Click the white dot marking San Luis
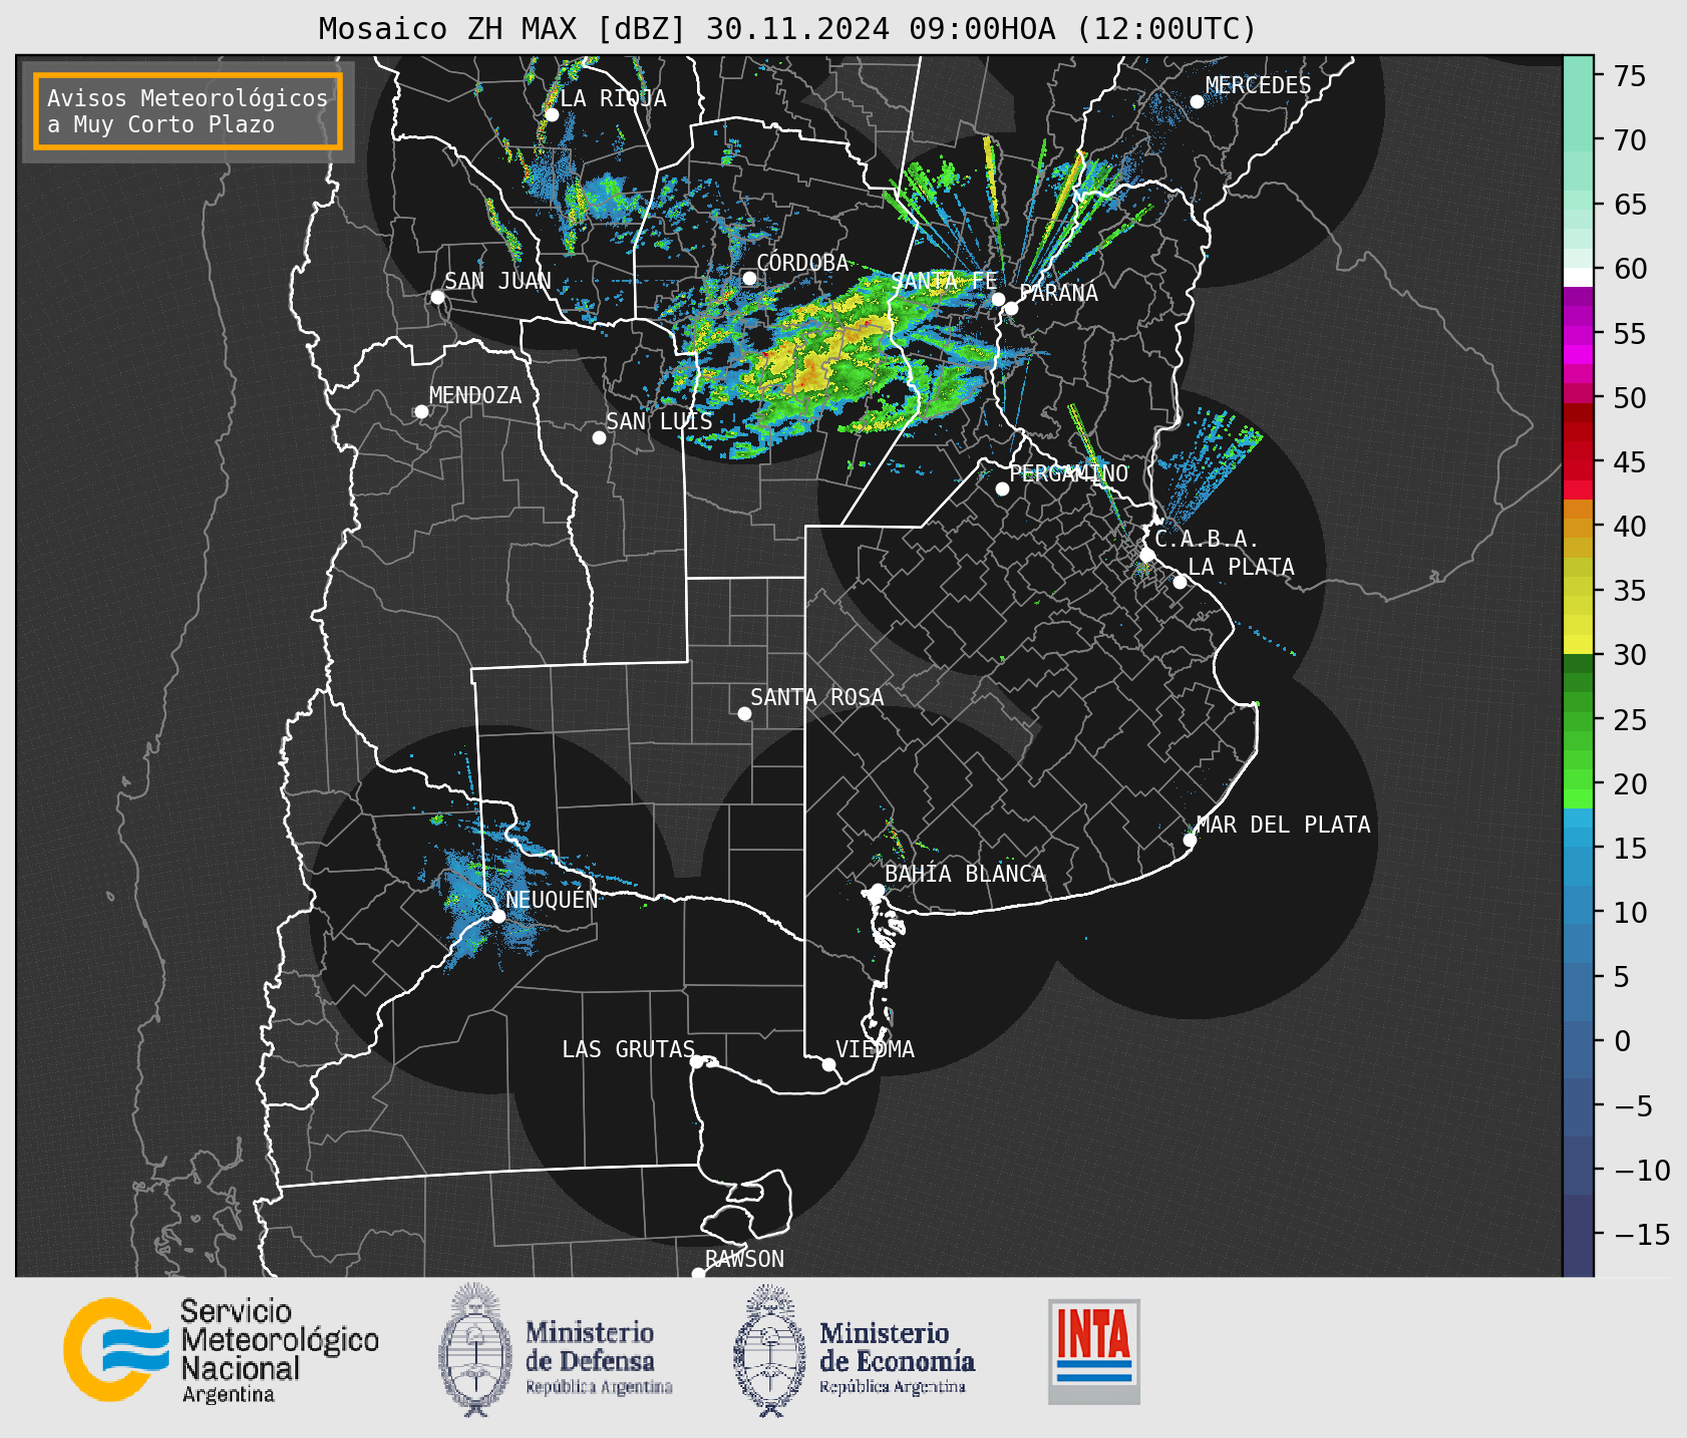1687x1438 pixels. pyautogui.click(x=599, y=438)
